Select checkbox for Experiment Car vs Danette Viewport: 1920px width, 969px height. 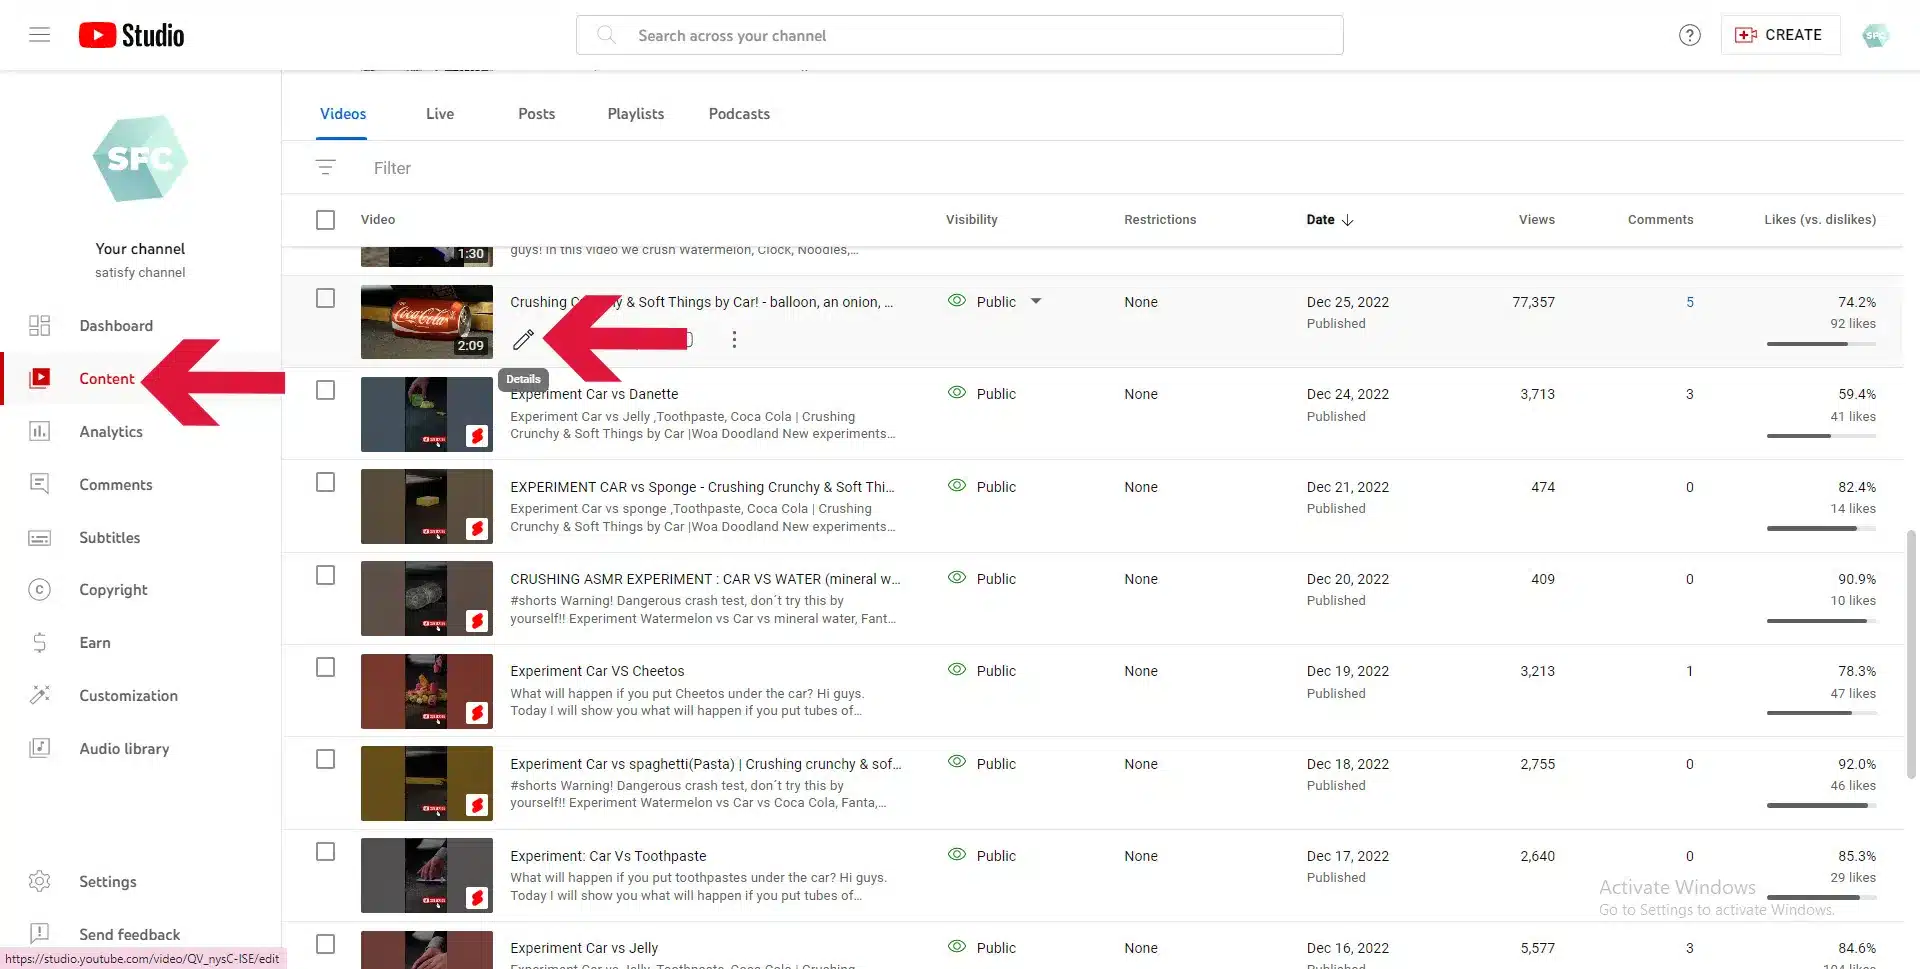[x=326, y=391]
